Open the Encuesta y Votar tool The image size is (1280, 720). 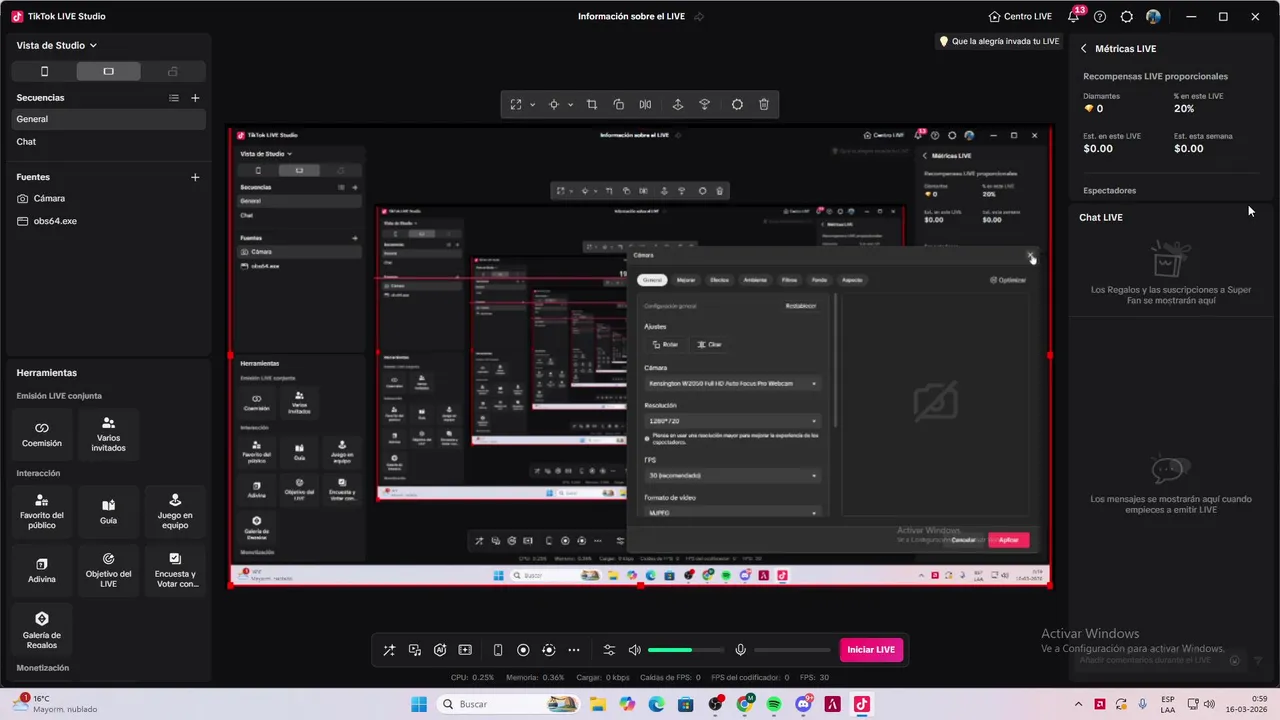[175, 570]
